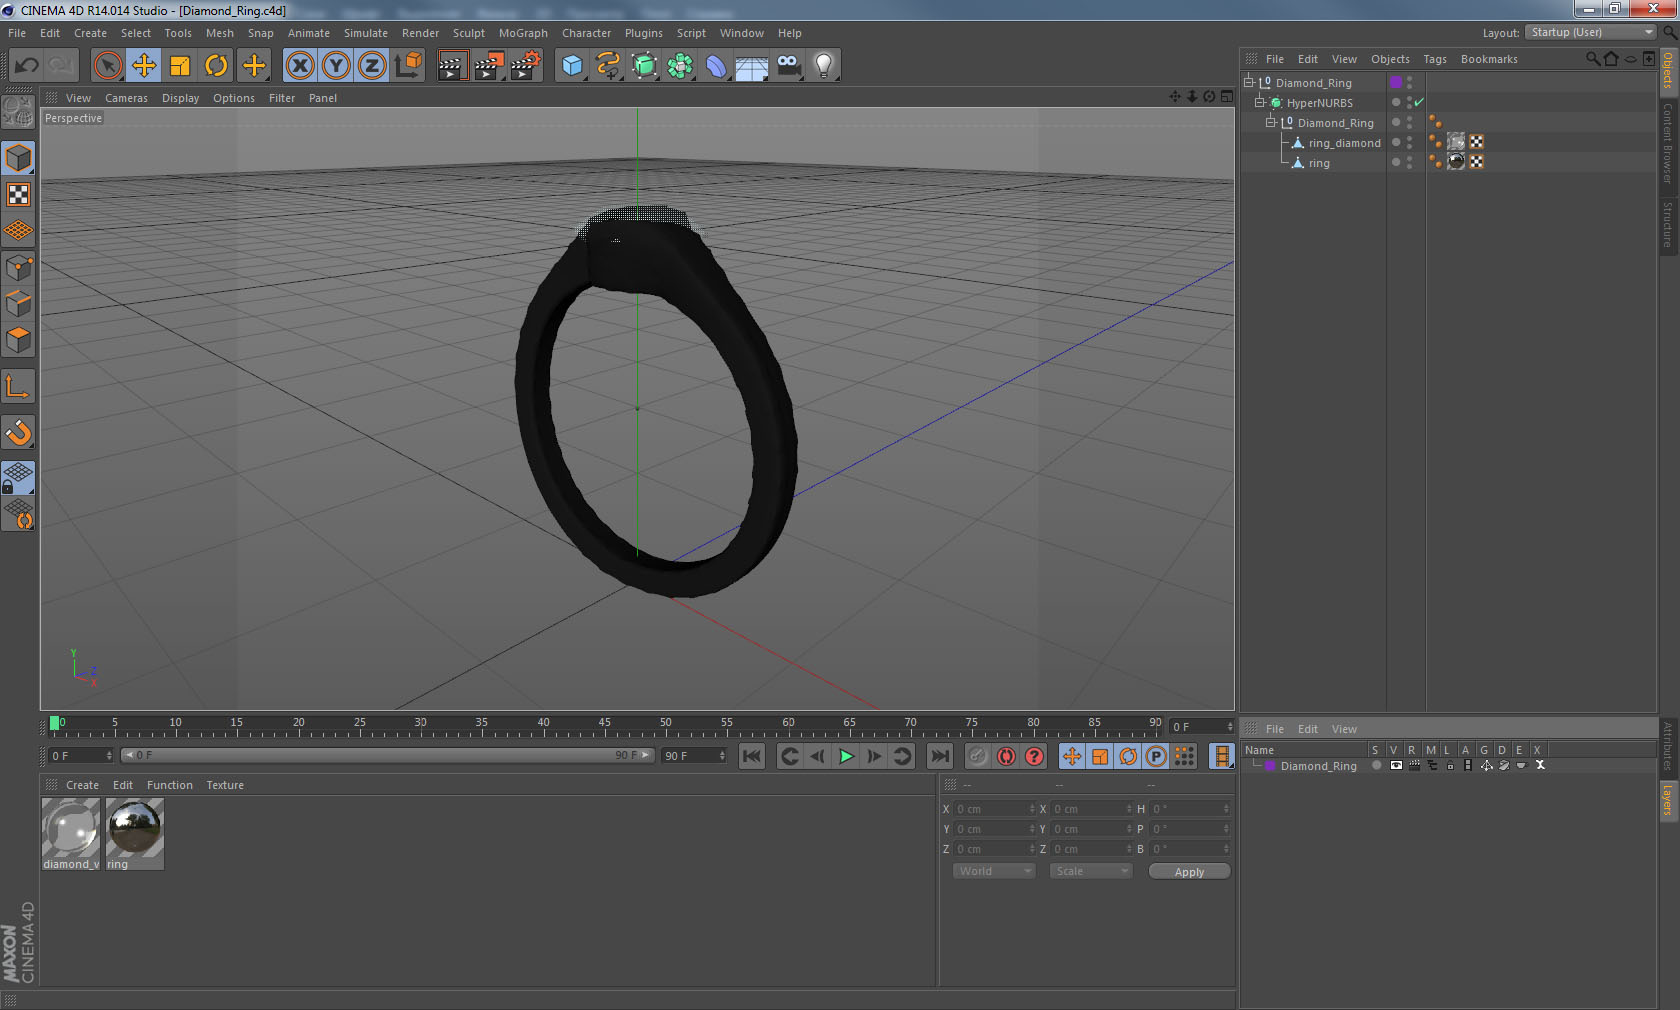The height and width of the screenshot is (1010, 1680).
Task: Activate the Rotate tool
Action: tap(217, 66)
